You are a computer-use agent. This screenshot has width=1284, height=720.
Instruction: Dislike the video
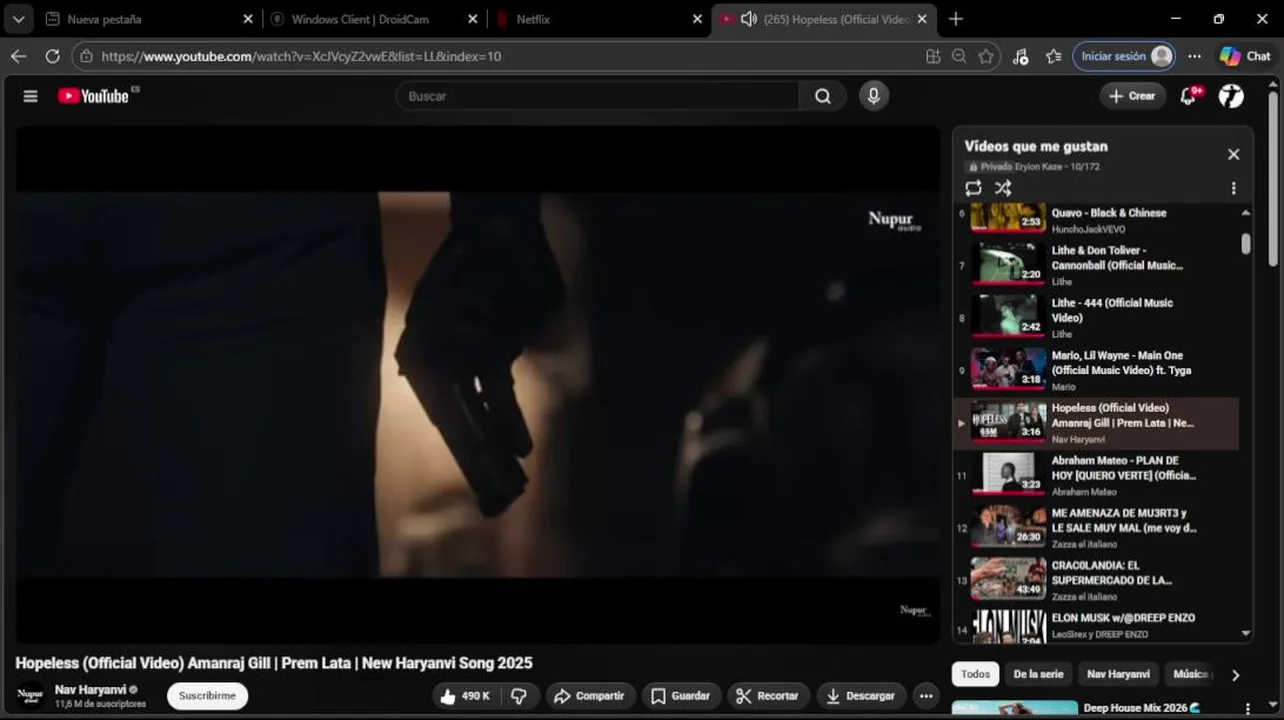[x=519, y=696]
